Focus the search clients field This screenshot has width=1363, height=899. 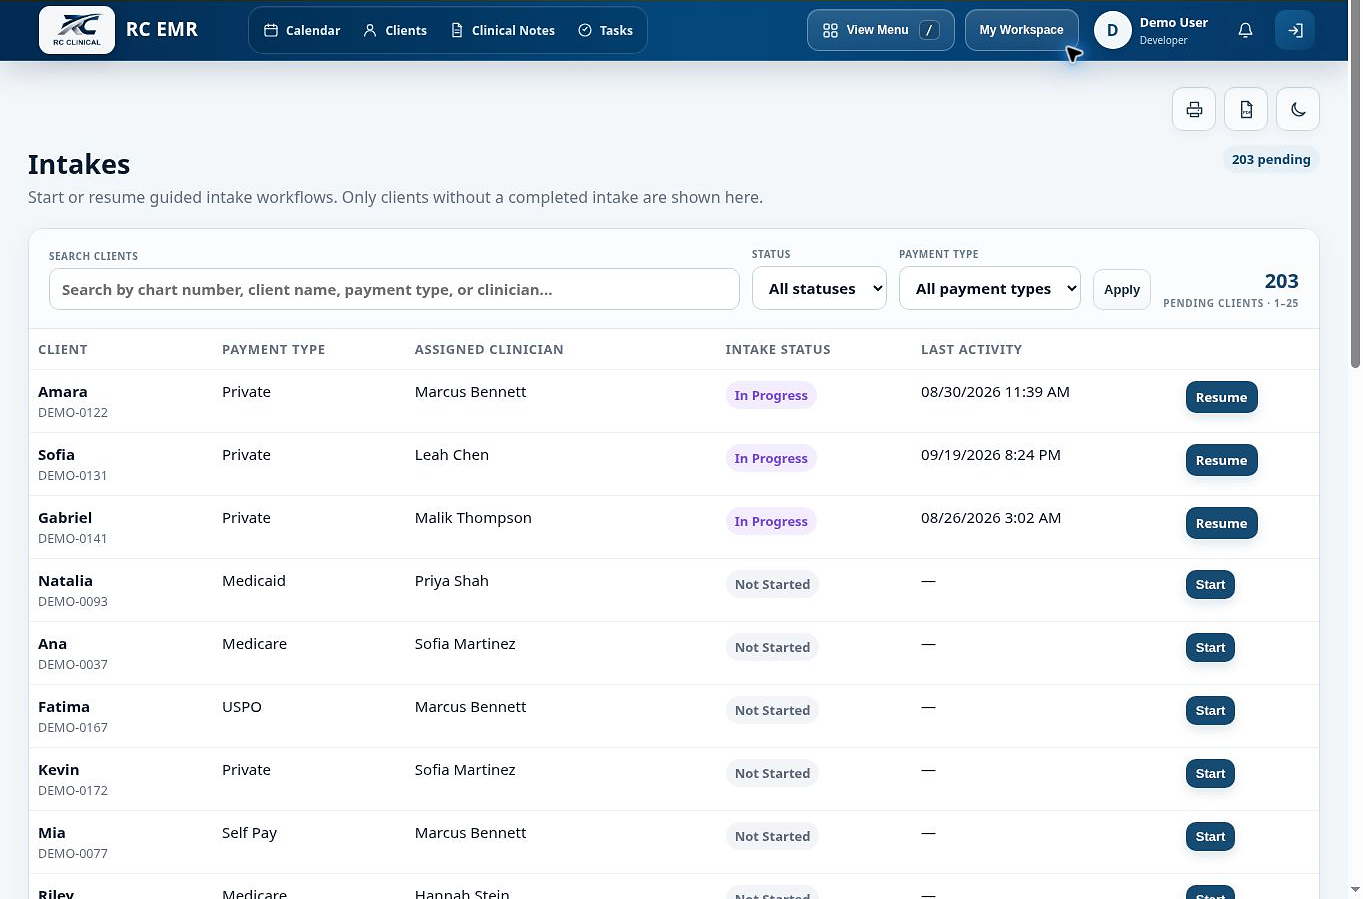tap(394, 289)
